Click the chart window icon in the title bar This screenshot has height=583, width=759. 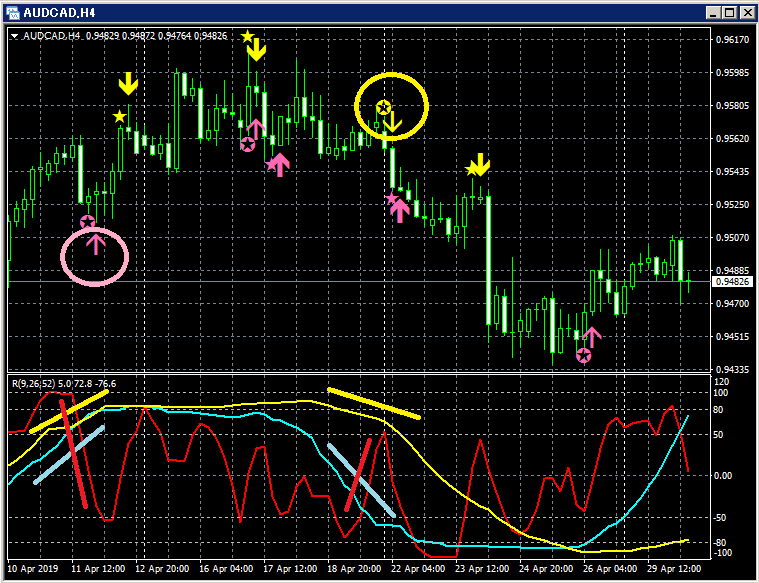point(13,13)
